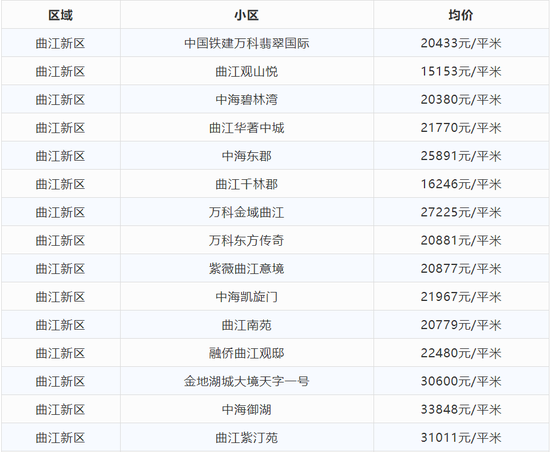Click the price 20380元/平米
This screenshot has height=452, width=550.
point(461,100)
